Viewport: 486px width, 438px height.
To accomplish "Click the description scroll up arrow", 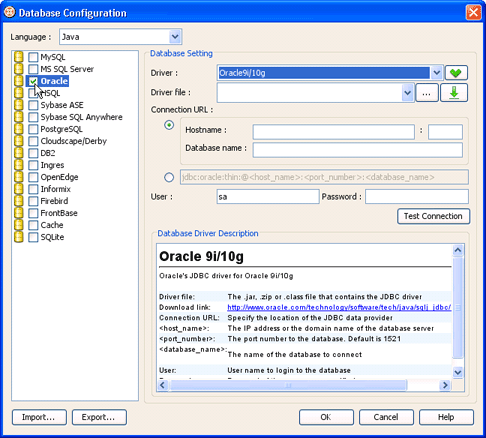I will click(458, 250).
